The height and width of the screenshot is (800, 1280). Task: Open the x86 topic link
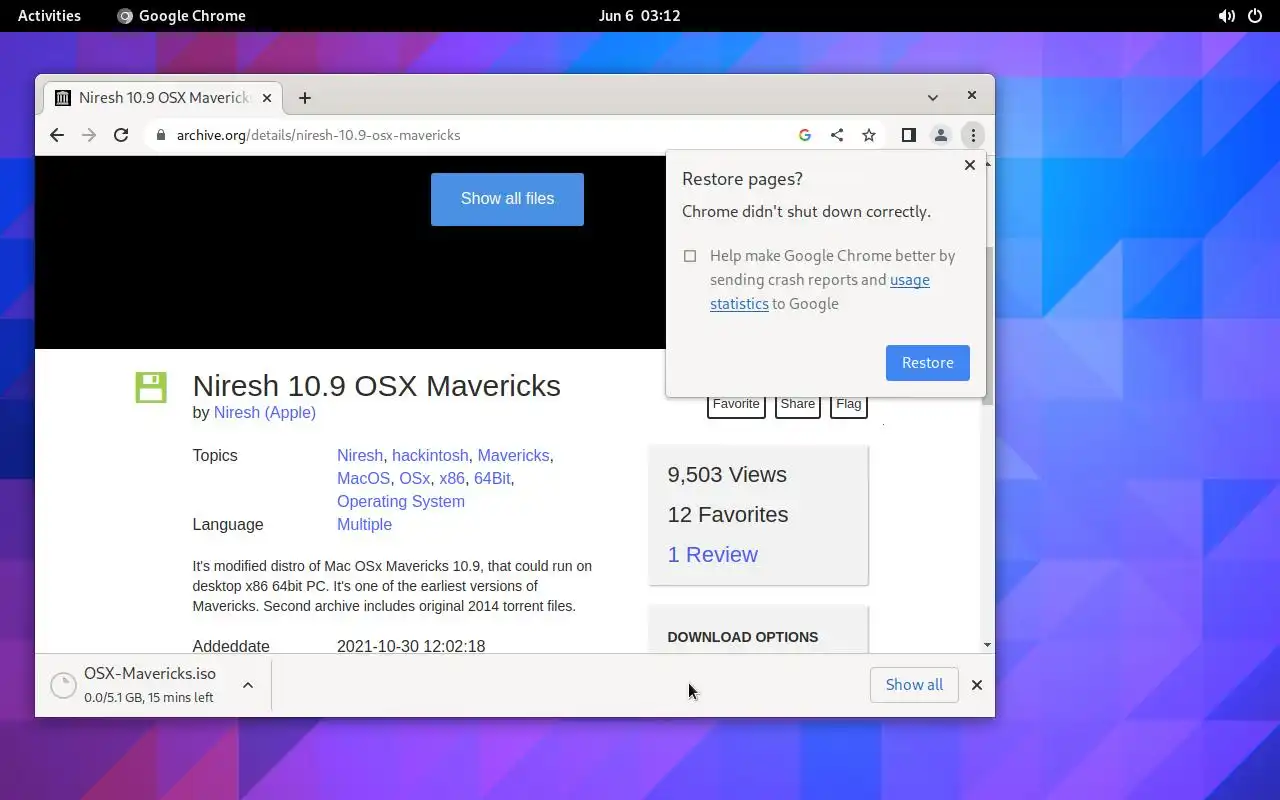[x=452, y=478]
